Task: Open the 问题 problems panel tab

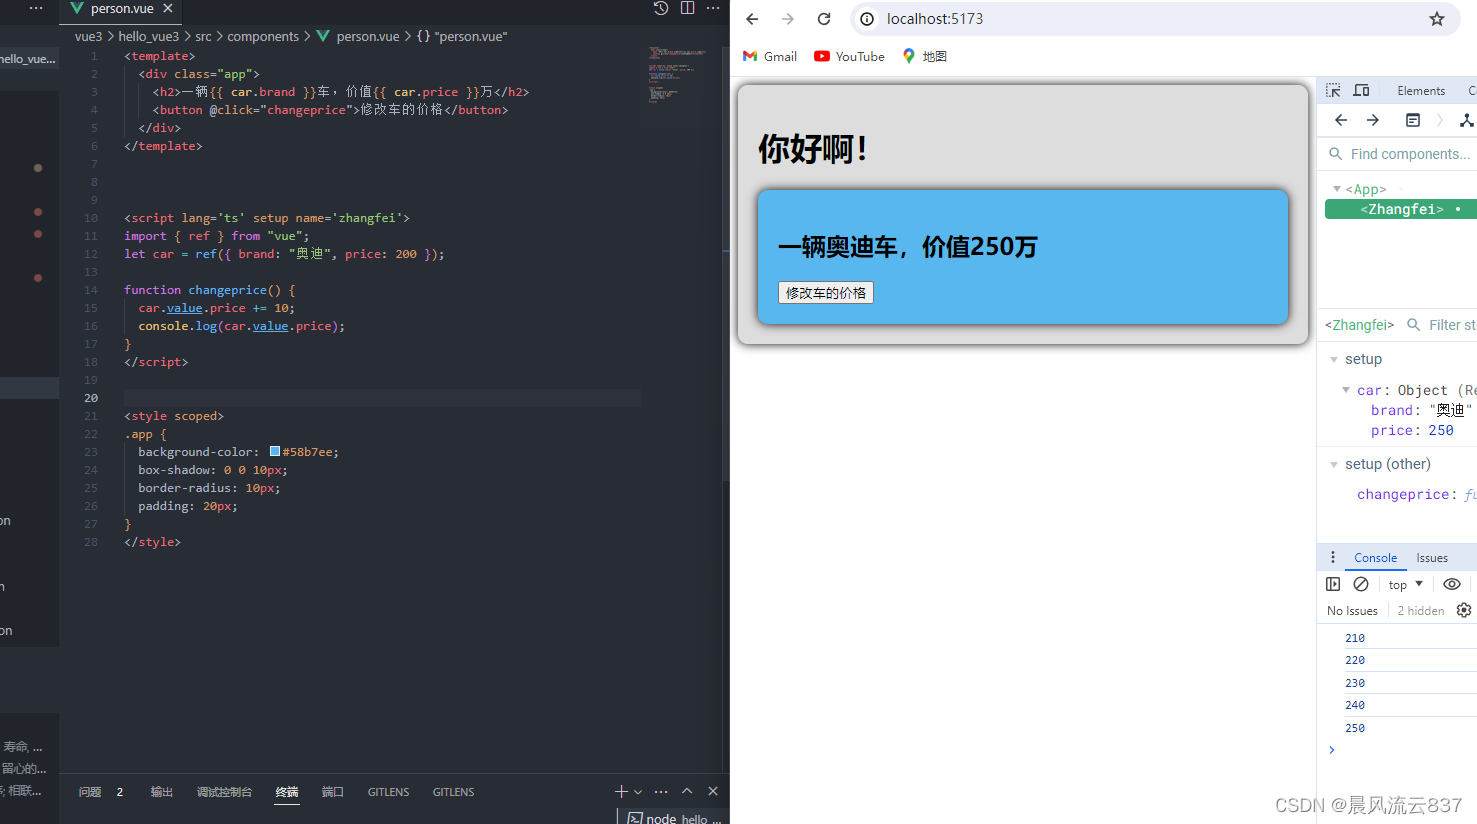Action: 90,792
